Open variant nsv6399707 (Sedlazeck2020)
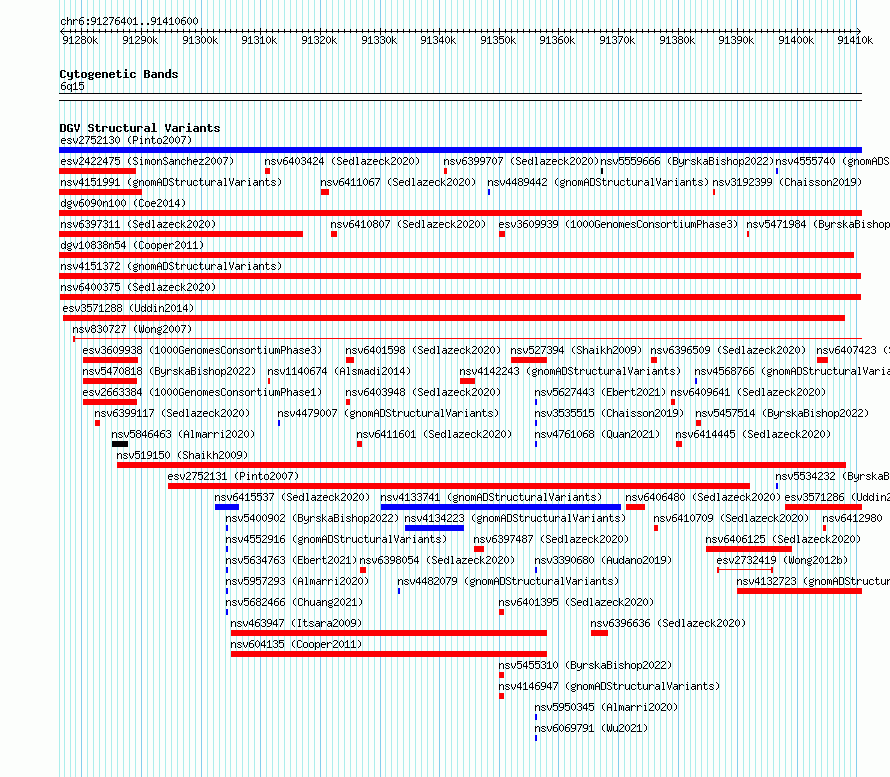The height and width of the screenshot is (777, 890). click(x=521, y=161)
